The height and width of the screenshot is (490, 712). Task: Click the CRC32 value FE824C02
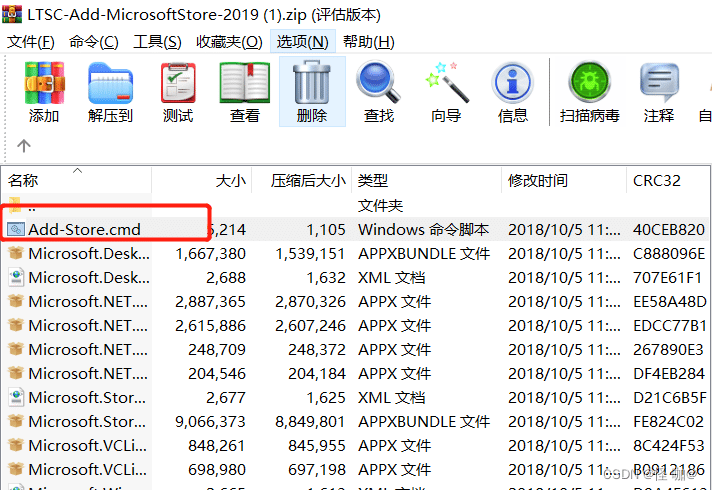pyautogui.click(x=668, y=422)
